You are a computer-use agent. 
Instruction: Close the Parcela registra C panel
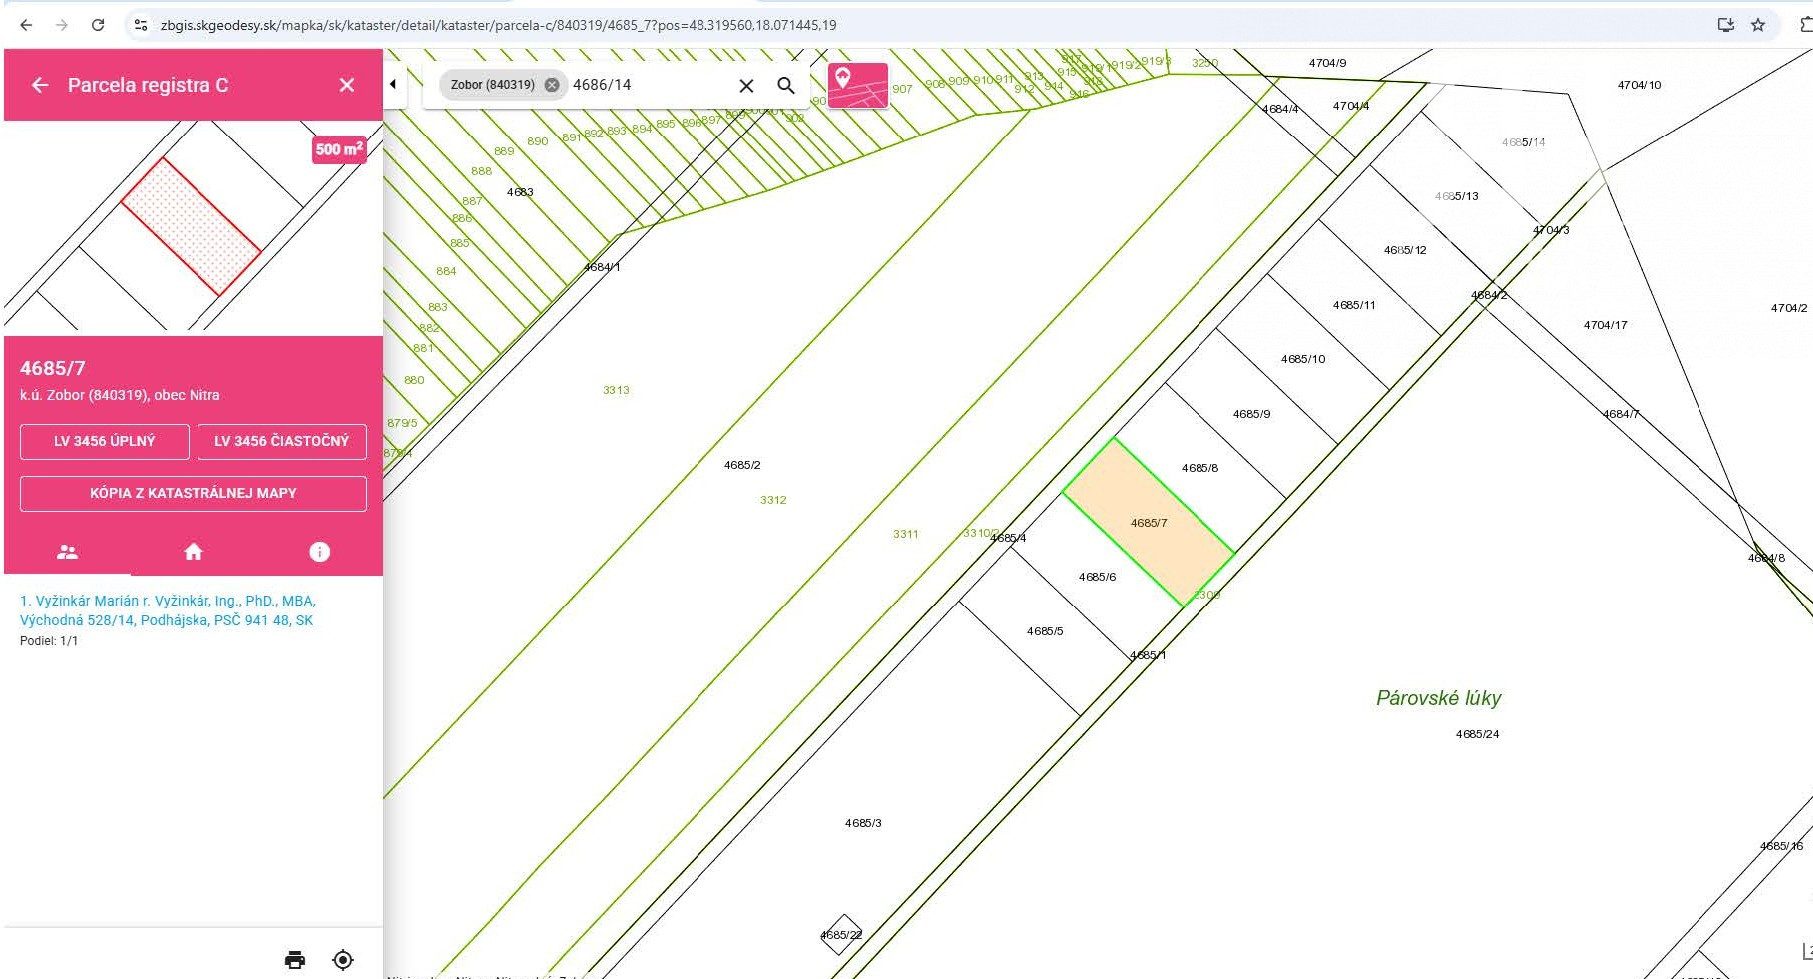coord(347,86)
